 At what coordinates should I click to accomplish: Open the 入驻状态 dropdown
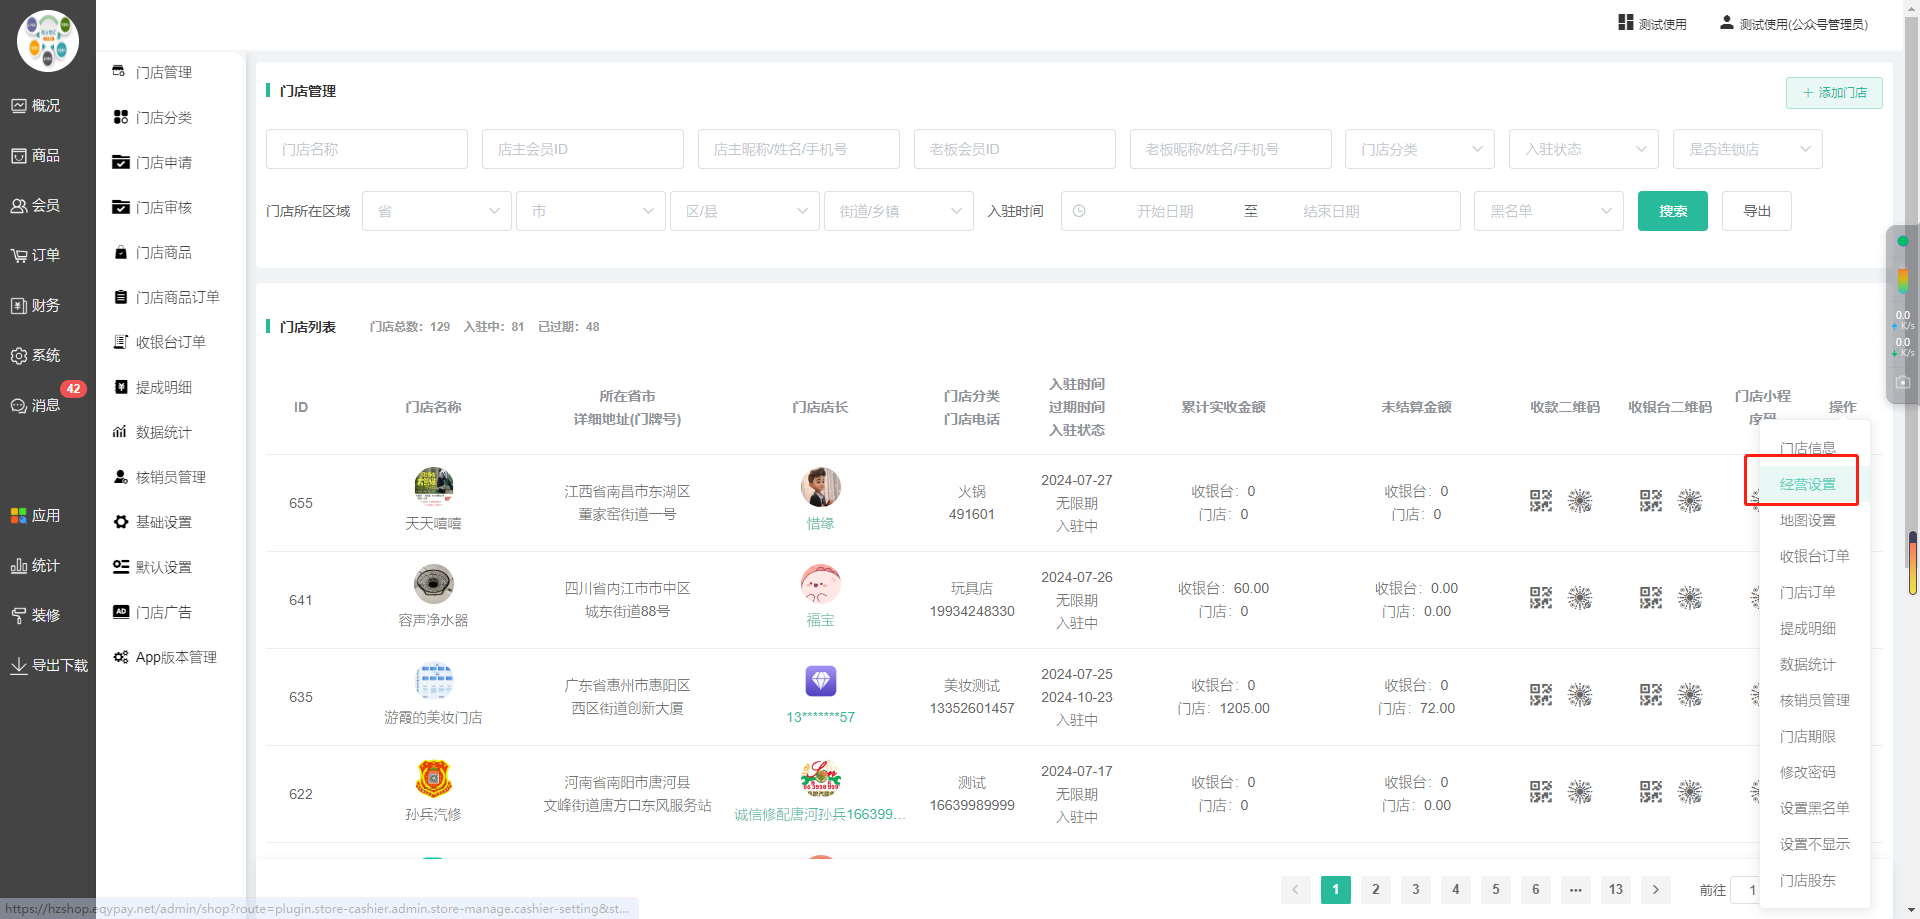click(x=1584, y=149)
